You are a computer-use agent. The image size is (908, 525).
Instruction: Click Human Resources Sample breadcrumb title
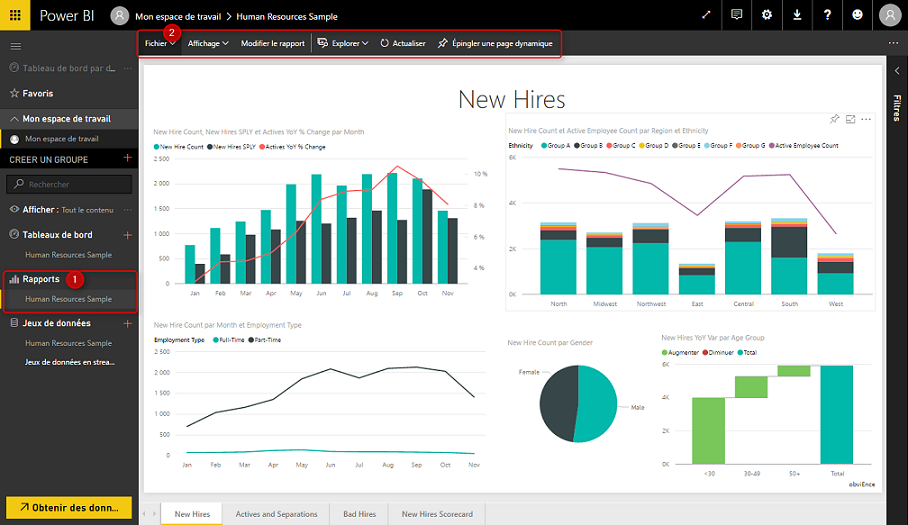pyautogui.click(x=287, y=16)
